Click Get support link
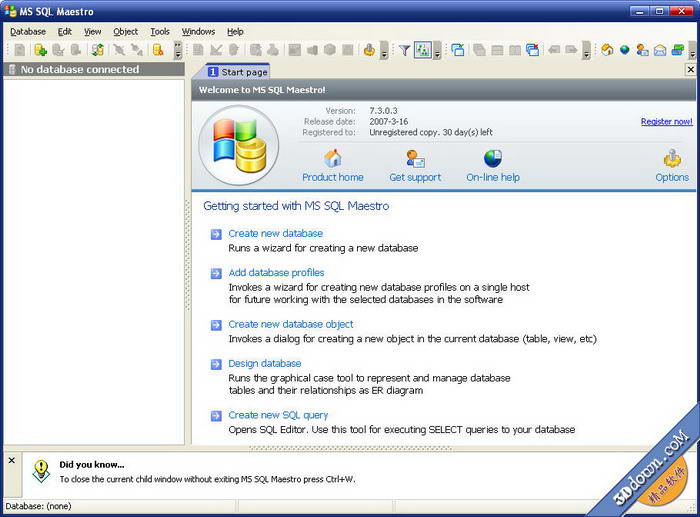The height and width of the screenshot is (517, 700). click(415, 166)
